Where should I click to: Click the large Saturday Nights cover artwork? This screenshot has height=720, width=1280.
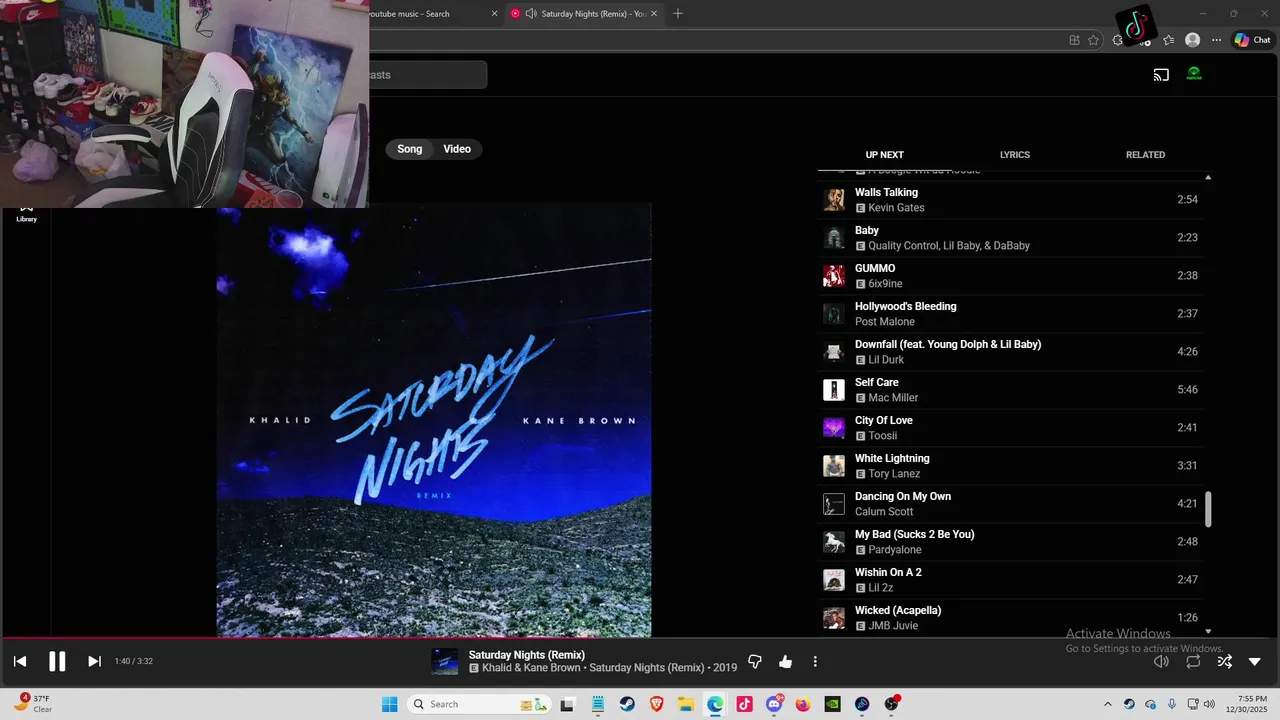[434, 420]
